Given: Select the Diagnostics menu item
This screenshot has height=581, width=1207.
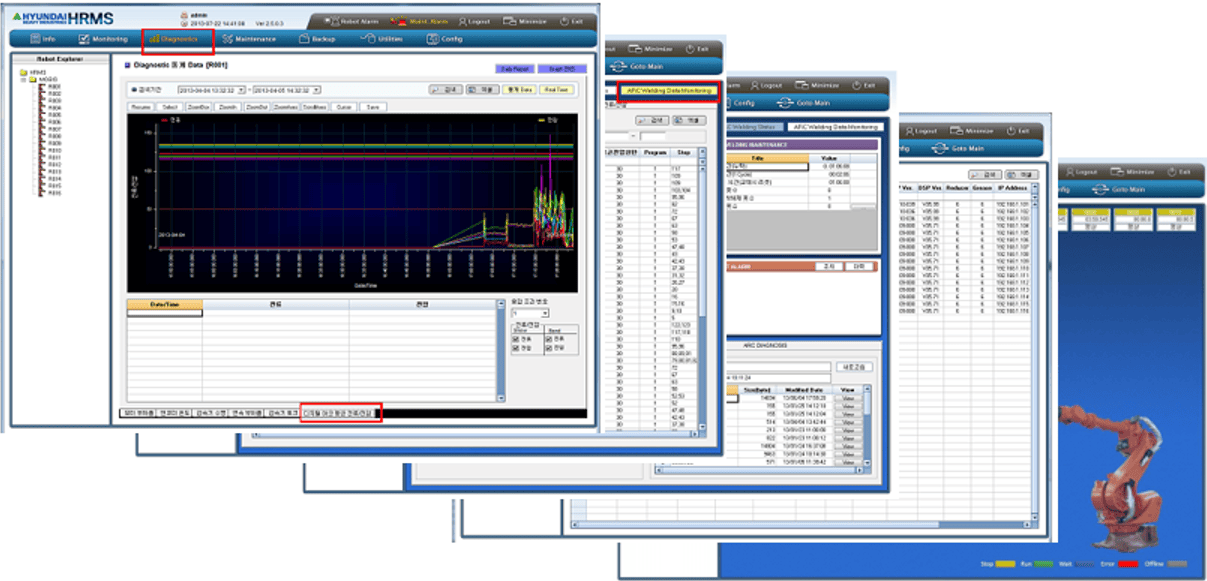Looking at the screenshot, I should coord(179,39).
